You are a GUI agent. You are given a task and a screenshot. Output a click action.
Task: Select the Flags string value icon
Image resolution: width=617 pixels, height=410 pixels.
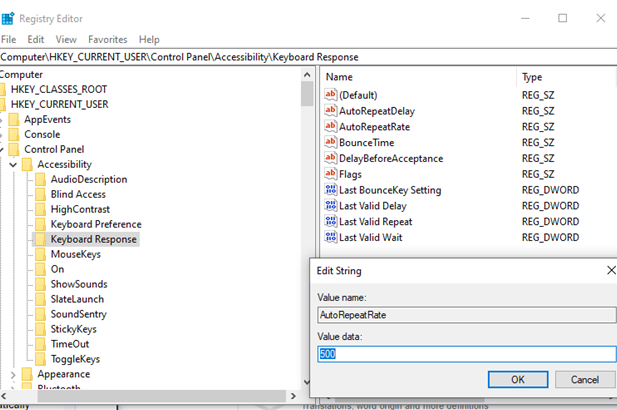click(x=331, y=174)
